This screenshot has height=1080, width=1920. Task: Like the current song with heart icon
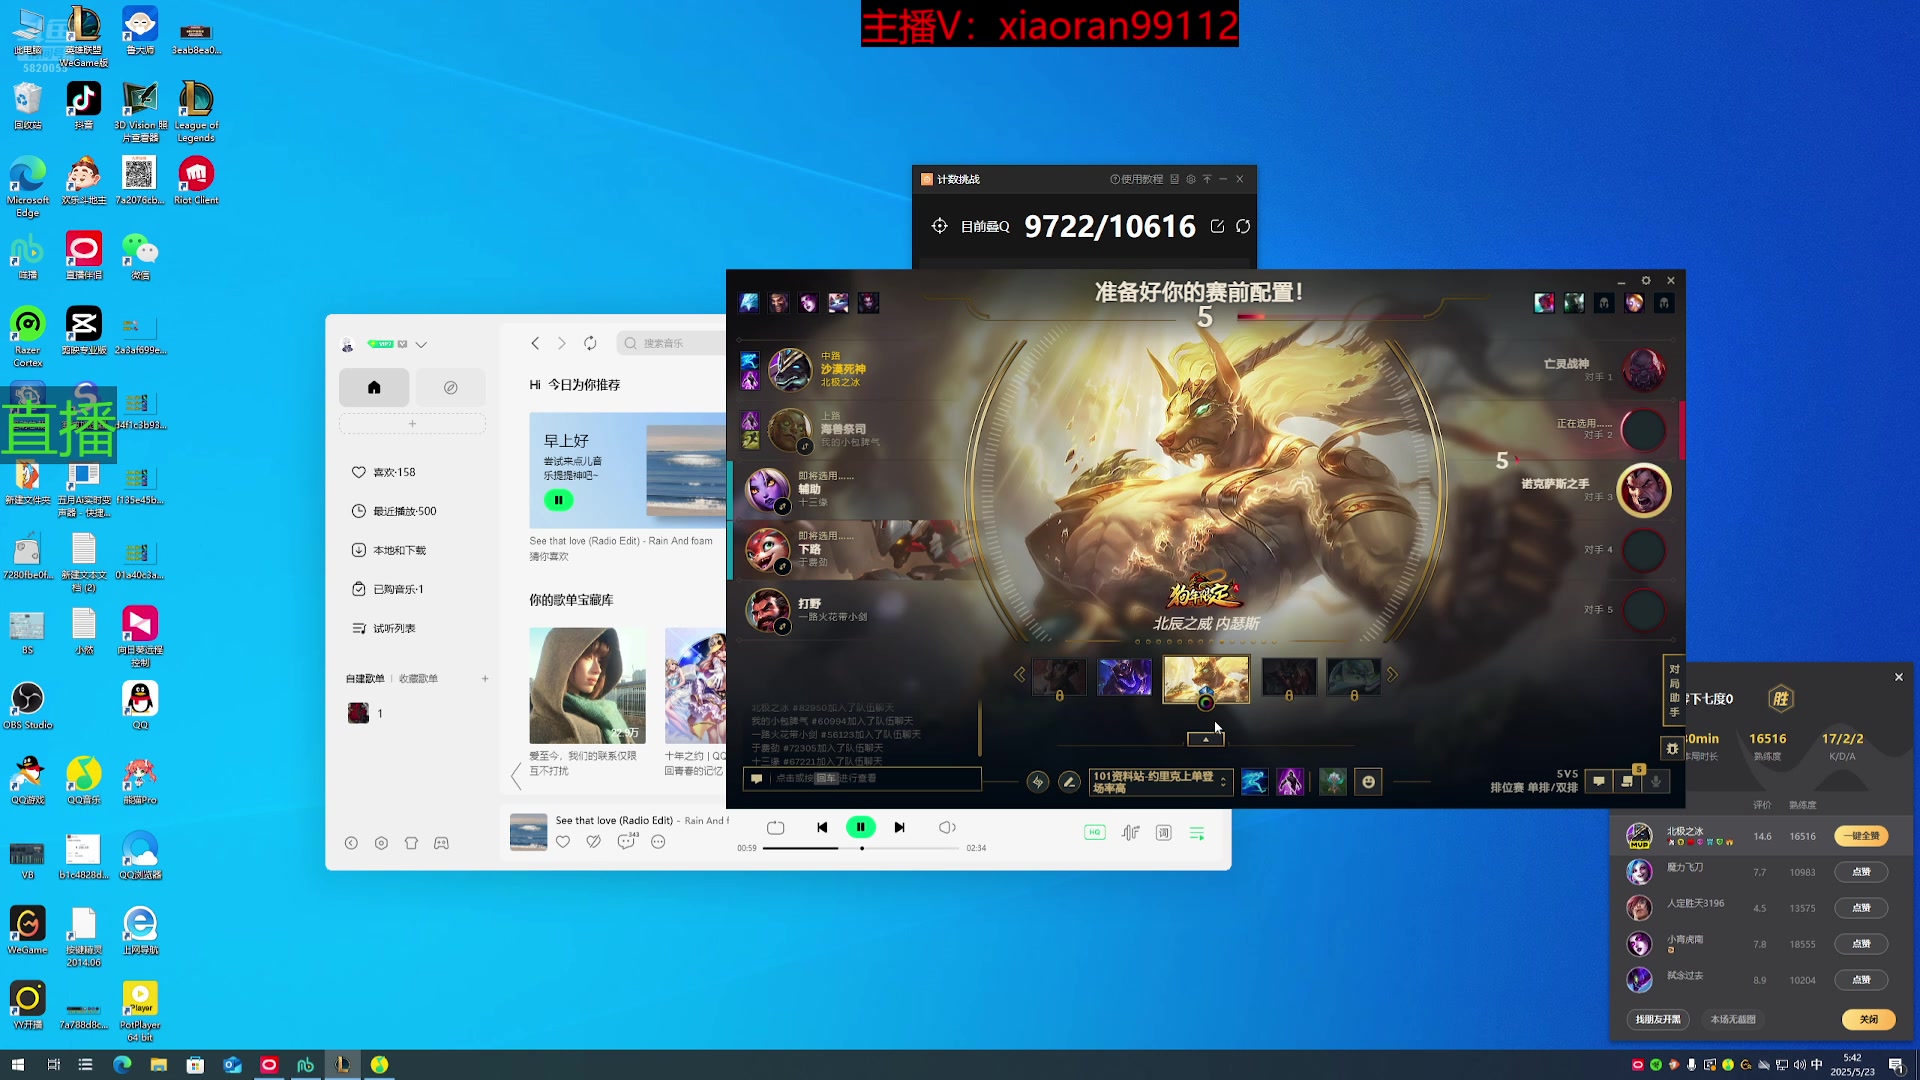point(563,842)
